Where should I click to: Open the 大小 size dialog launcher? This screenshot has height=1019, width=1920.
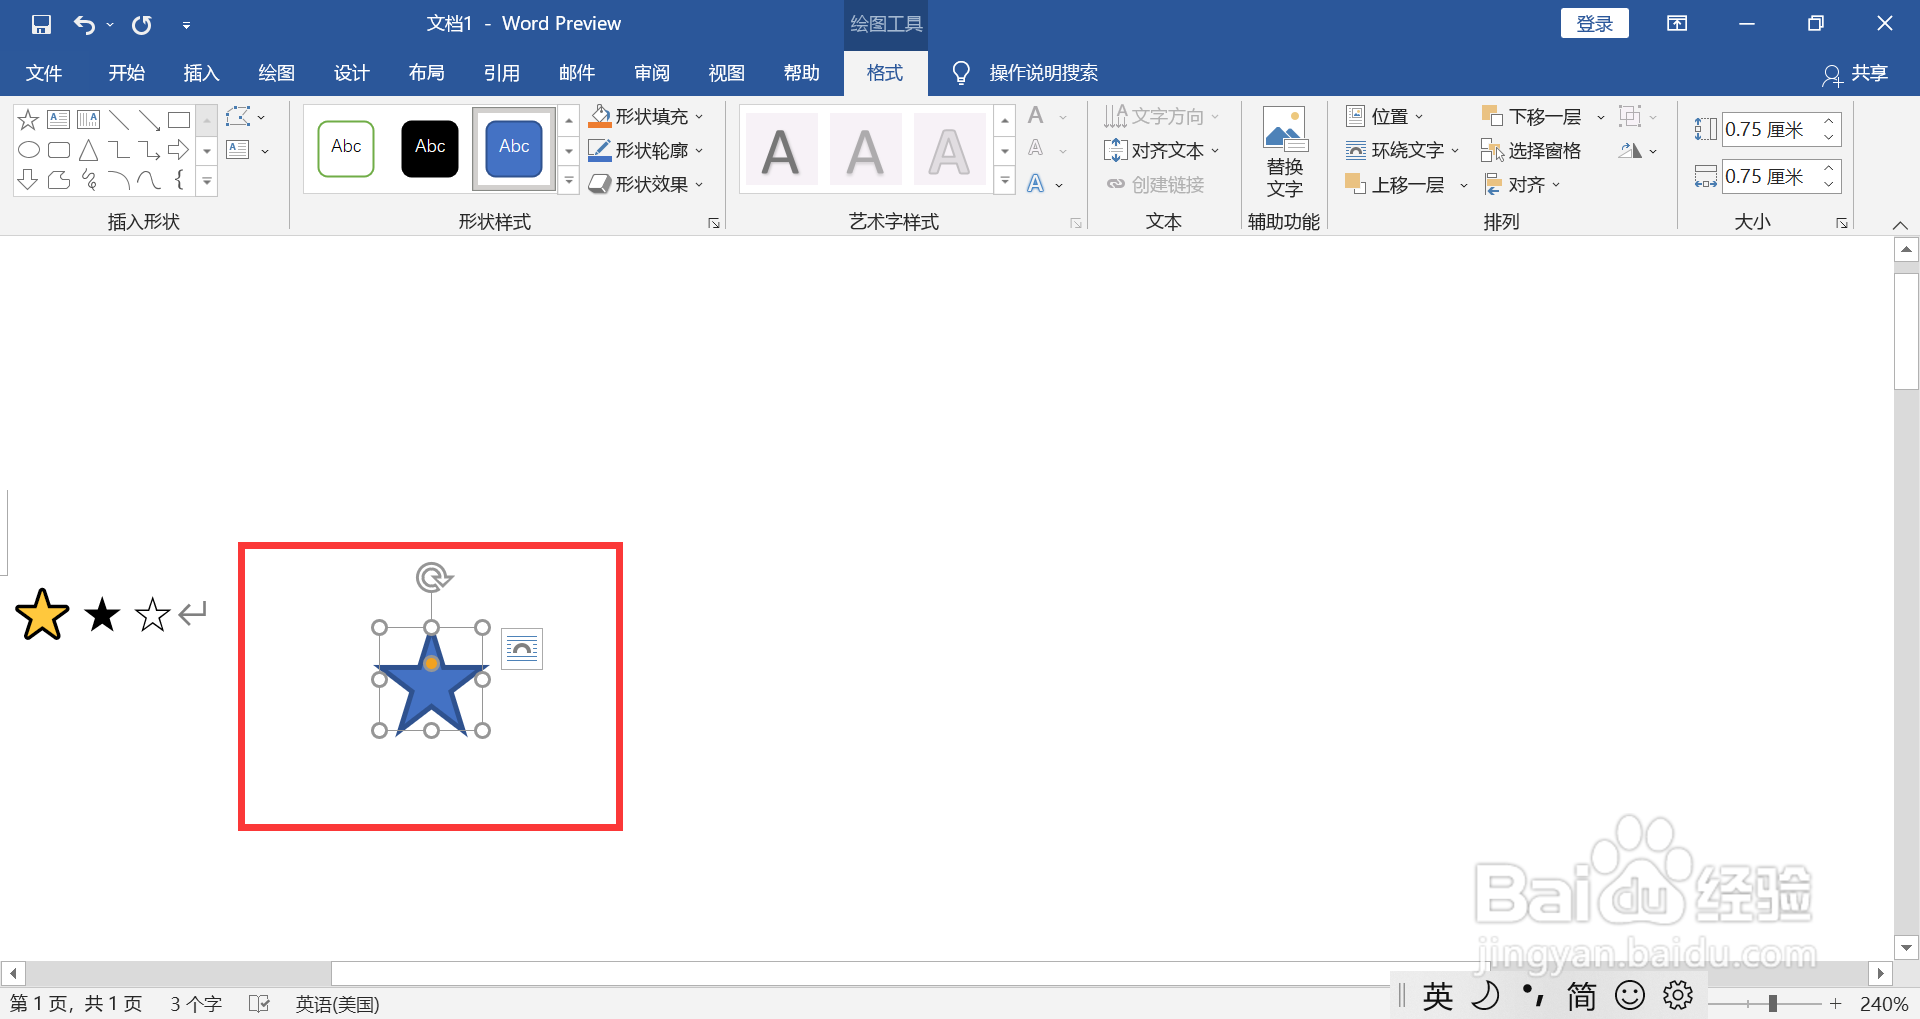click(x=1842, y=223)
